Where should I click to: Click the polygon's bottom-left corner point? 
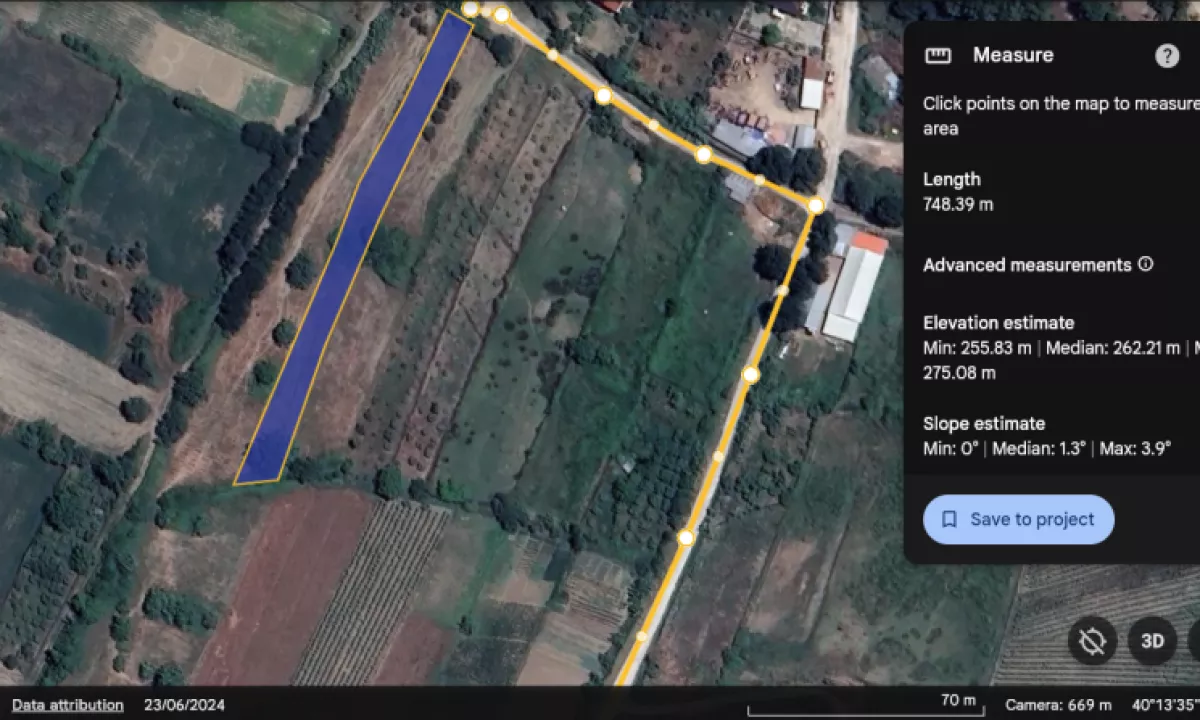[x=235, y=484]
